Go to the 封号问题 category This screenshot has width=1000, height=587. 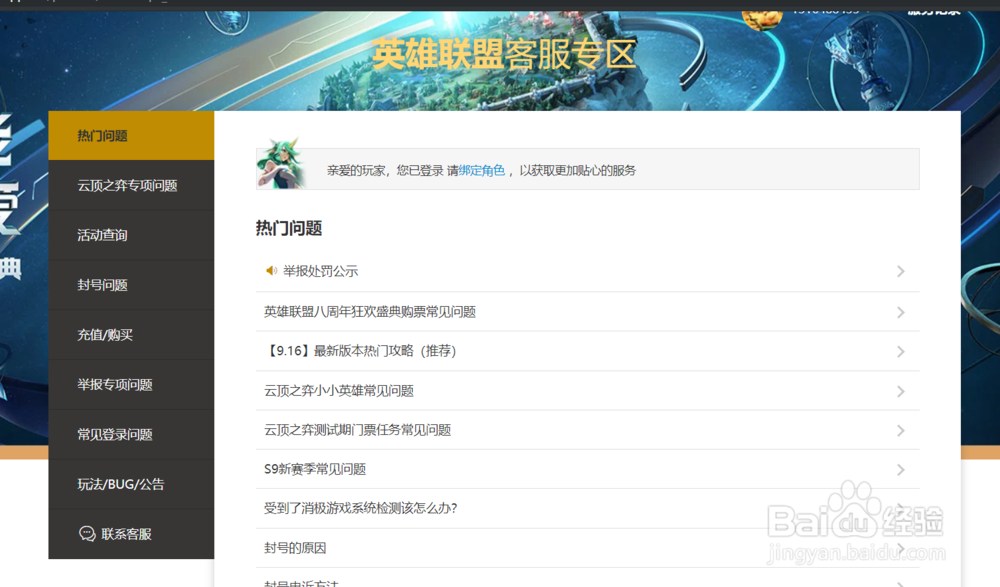pyautogui.click(x=131, y=285)
